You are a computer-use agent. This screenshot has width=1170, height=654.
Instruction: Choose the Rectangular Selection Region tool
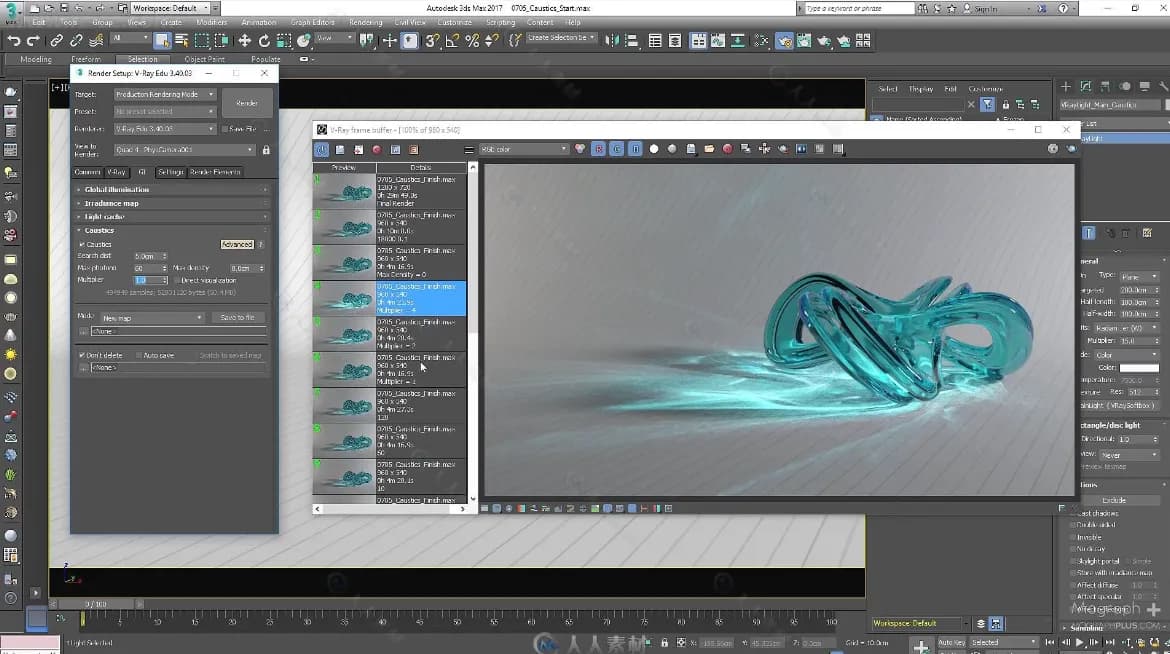coord(201,41)
